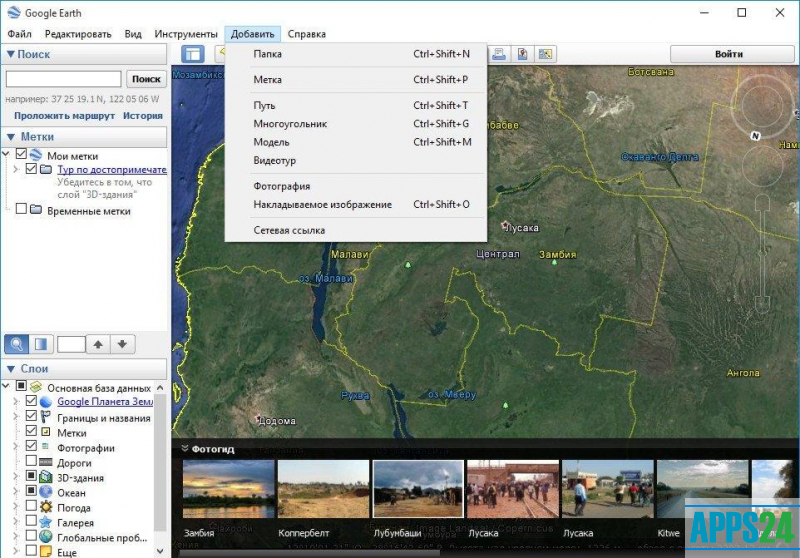Click the Gallery star layer icon
The width and height of the screenshot is (800, 558).
46,522
